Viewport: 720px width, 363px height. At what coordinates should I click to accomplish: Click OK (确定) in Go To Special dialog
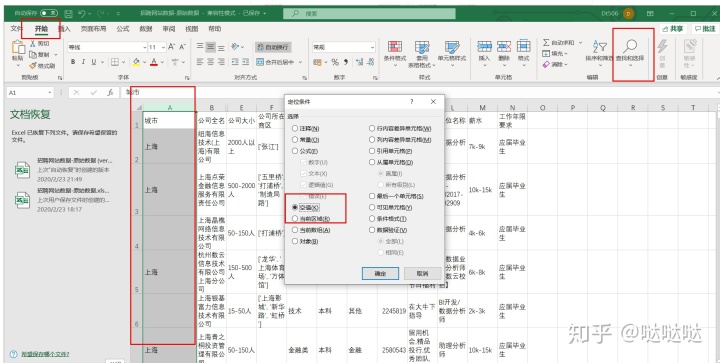click(380, 273)
